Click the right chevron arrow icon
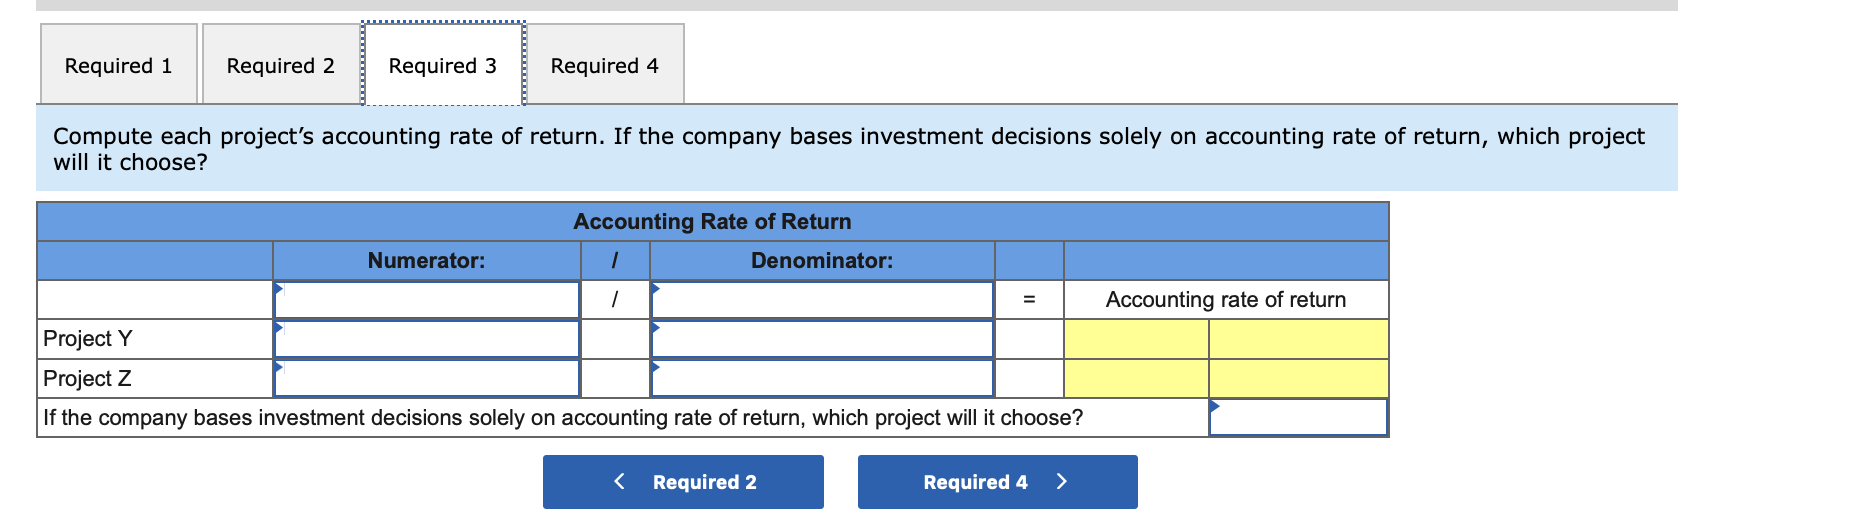 (x=1061, y=482)
